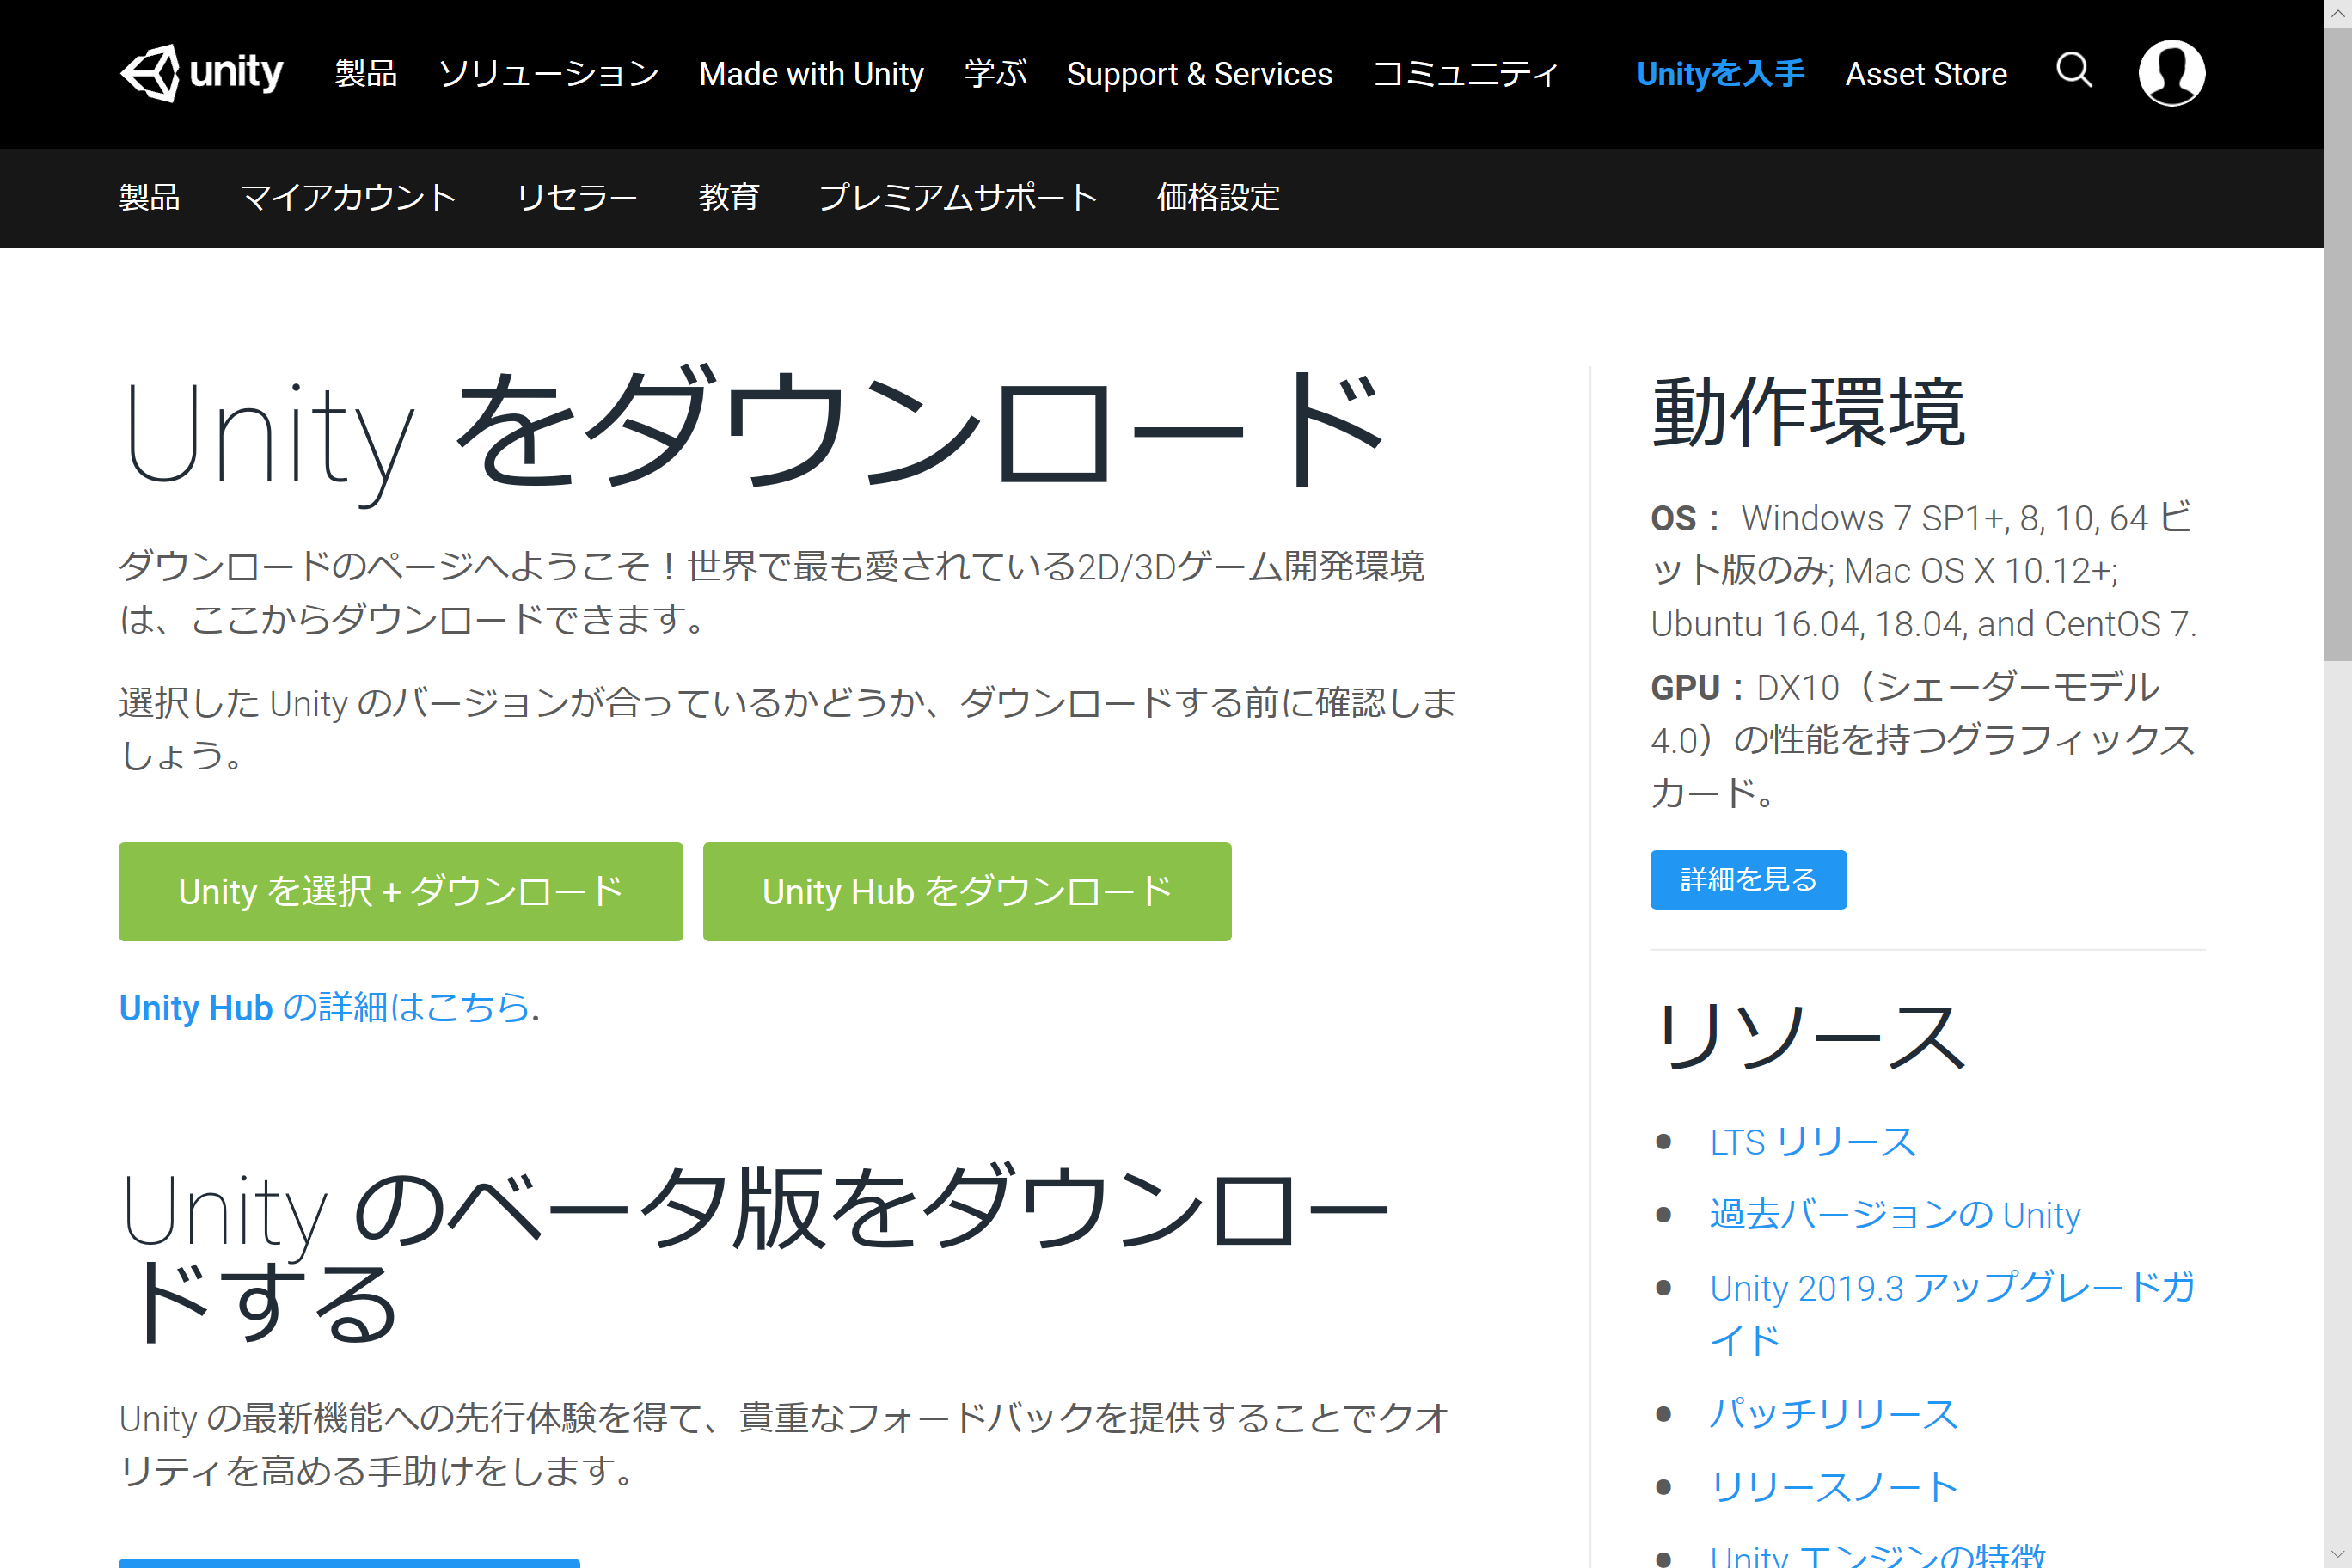
Task: Open Support & Services menu
Action: click(x=1199, y=74)
